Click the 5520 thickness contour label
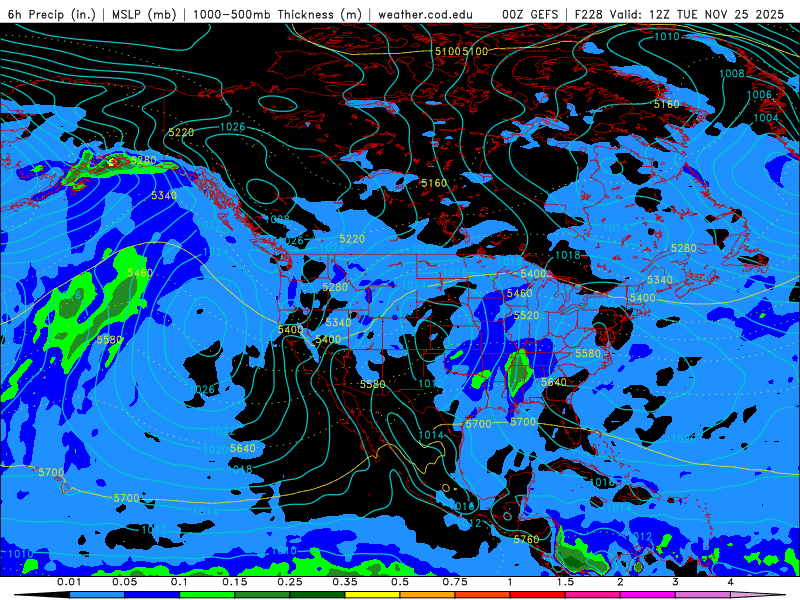Image resolution: width=800 pixels, height=600 pixels. [527, 315]
